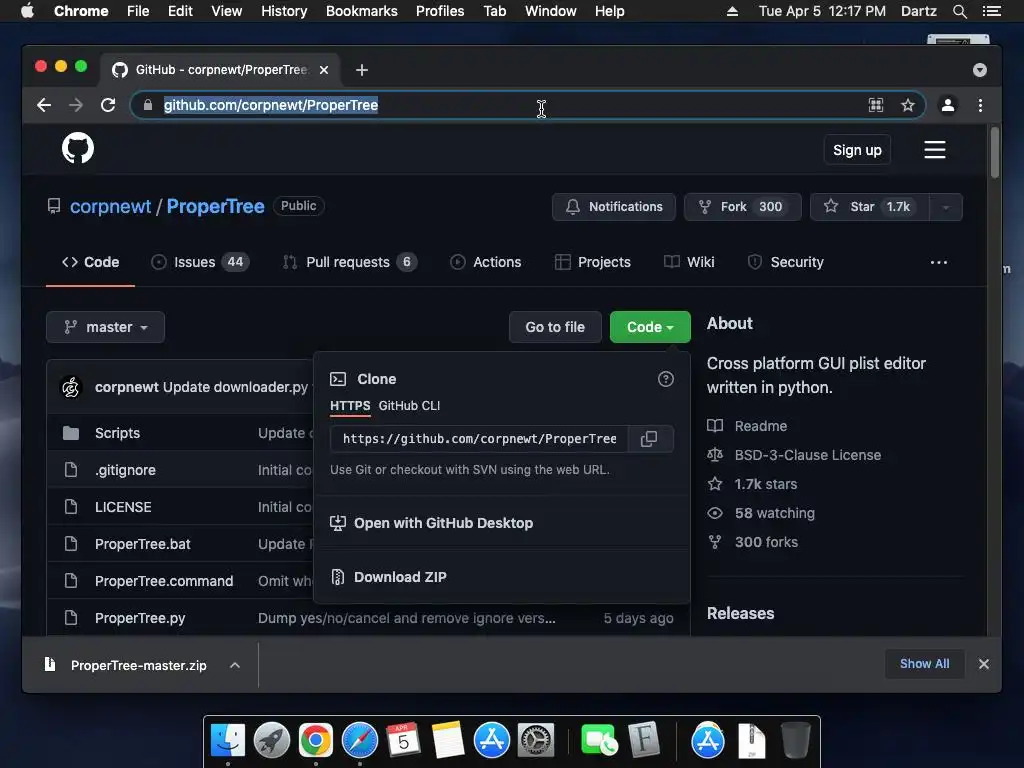Open the Profiles menu
The height and width of the screenshot is (768, 1024).
(440, 11)
